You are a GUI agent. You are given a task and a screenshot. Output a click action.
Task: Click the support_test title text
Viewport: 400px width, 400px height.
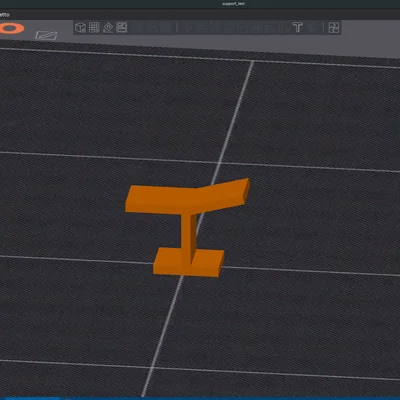click(x=233, y=4)
